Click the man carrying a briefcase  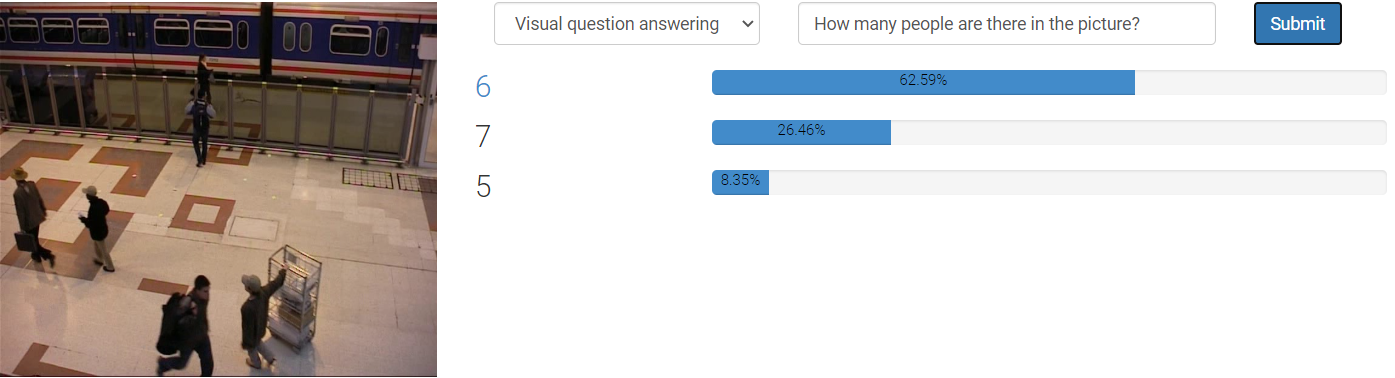[30, 217]
